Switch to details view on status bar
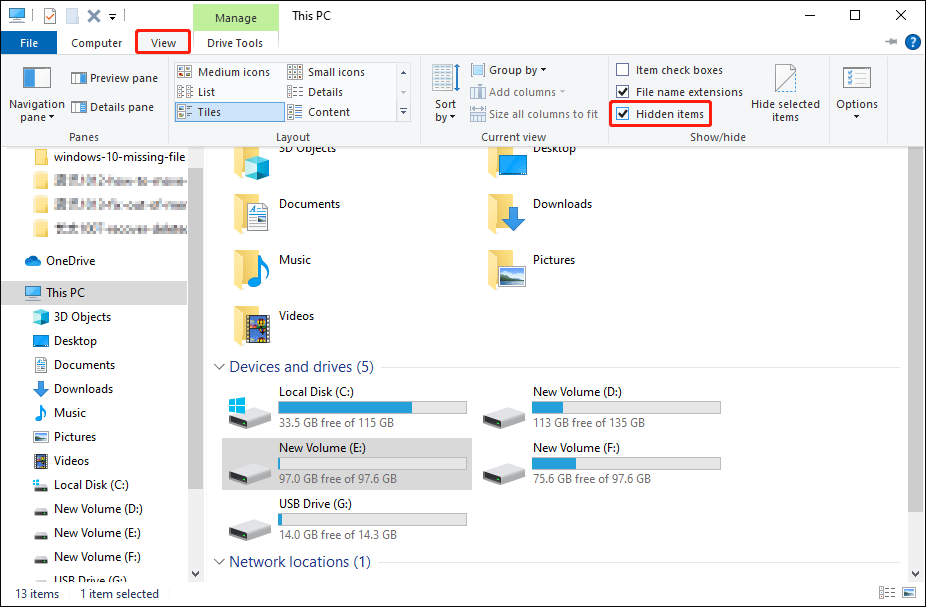Viewport: 926px width, 607px height. click(886, 592)
